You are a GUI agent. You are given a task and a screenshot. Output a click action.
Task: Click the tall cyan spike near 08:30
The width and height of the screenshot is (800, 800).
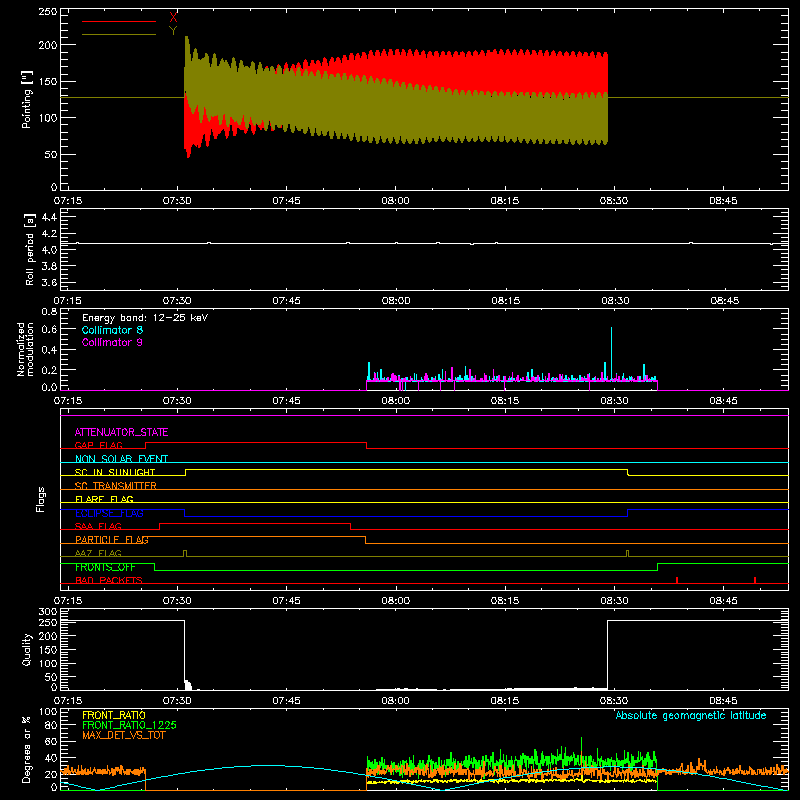coord(611,352)
